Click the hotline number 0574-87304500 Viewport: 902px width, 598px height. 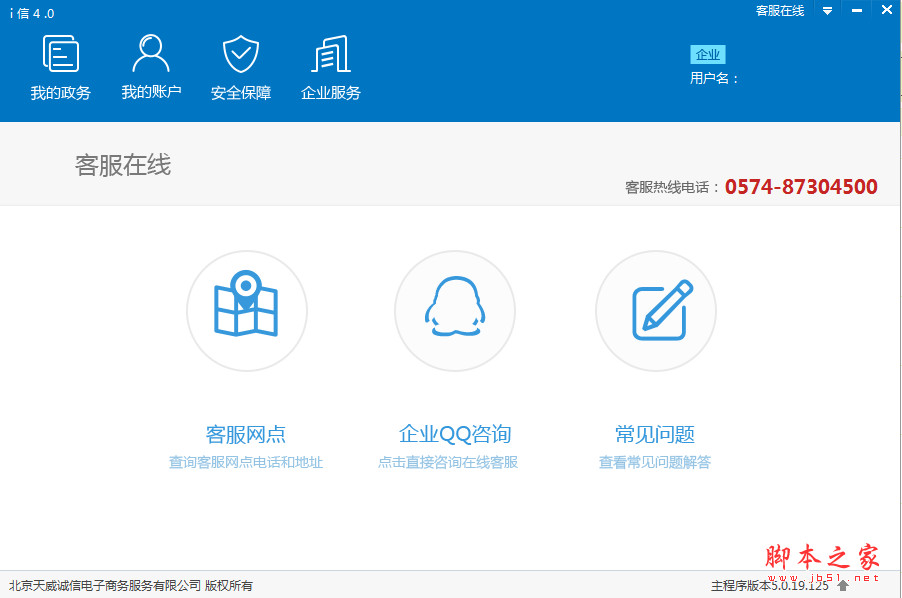(x=801, y=187)
